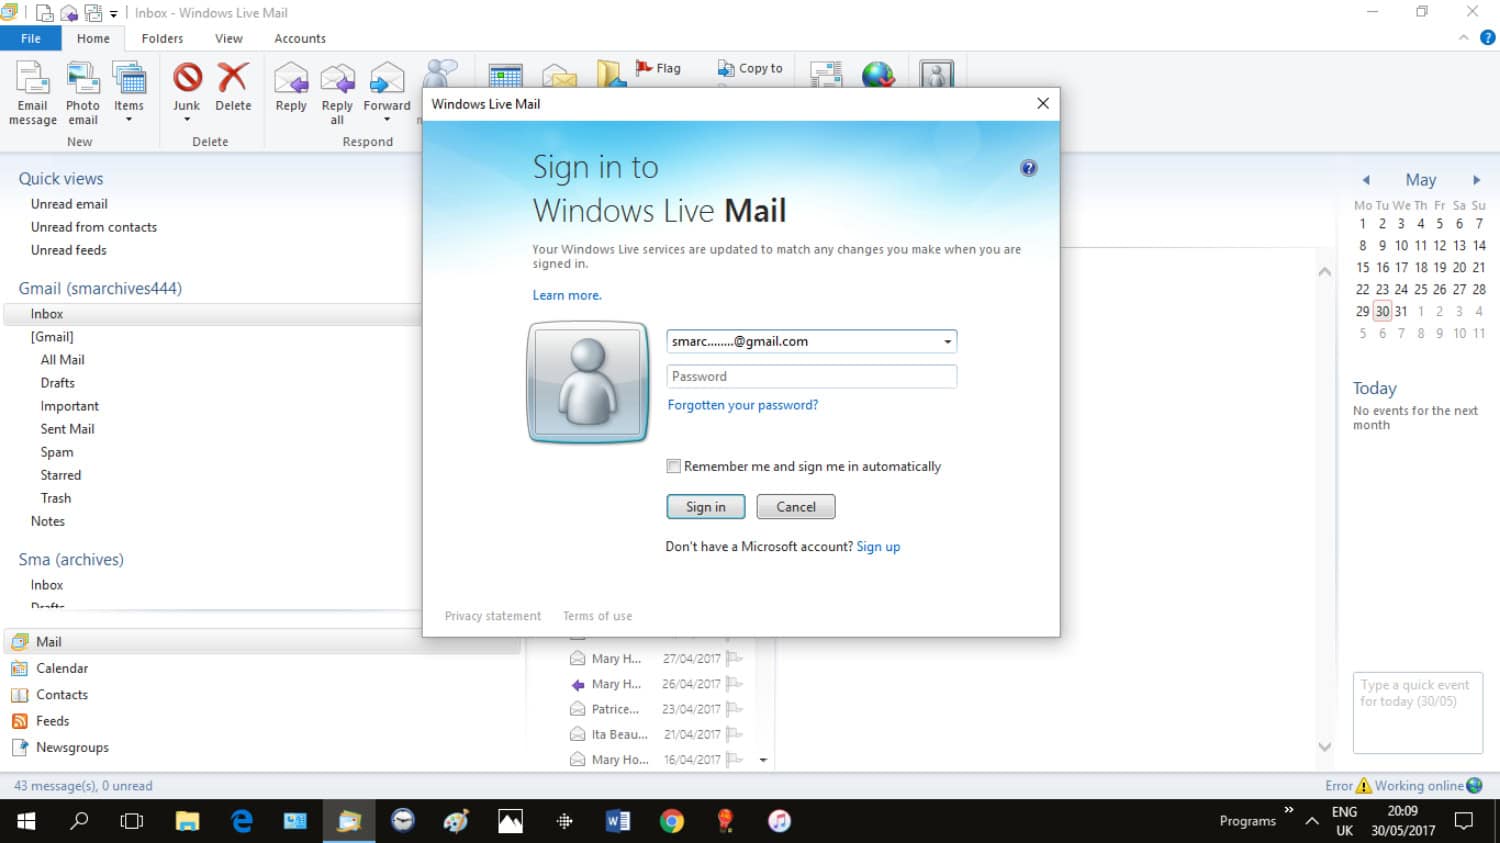Open iTunes from the taskbar

click(x=779, y=821)
